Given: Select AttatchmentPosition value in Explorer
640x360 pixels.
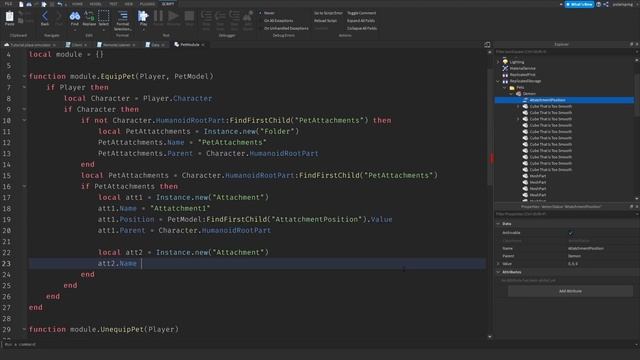Looking at the screenshot, I should (x=564, y=100).
